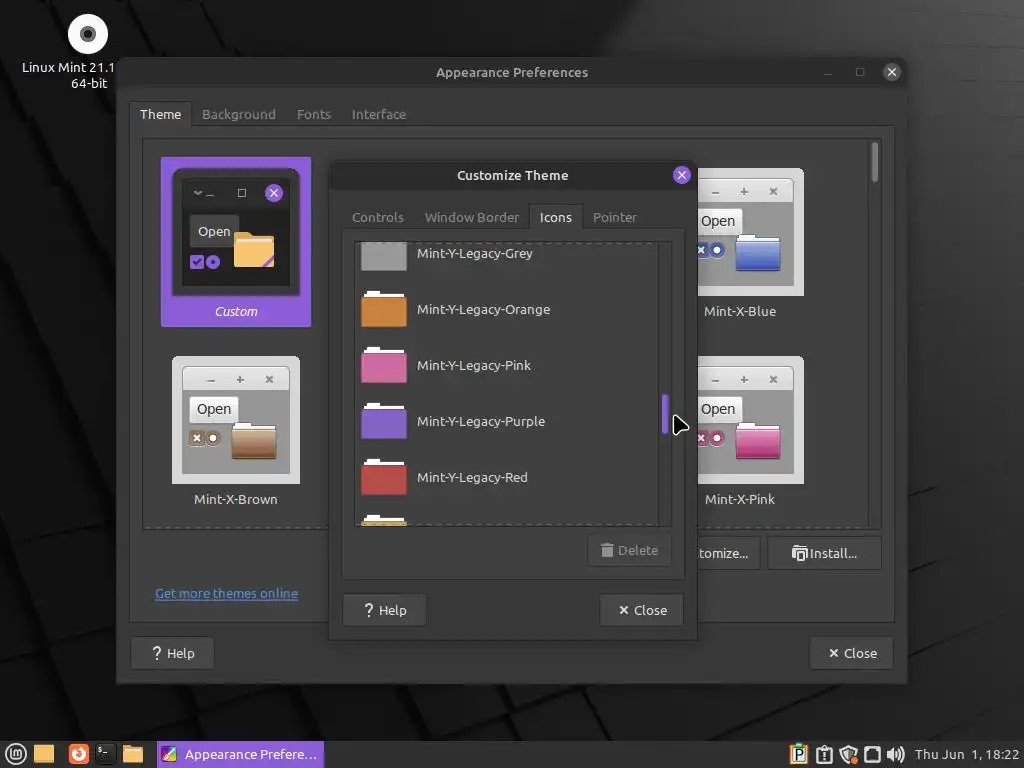The height and width of the screenshot is (768, 1024).
Task: Select the Mint-Y-Legacy-Pink folder icon
Action: (383, 365)
